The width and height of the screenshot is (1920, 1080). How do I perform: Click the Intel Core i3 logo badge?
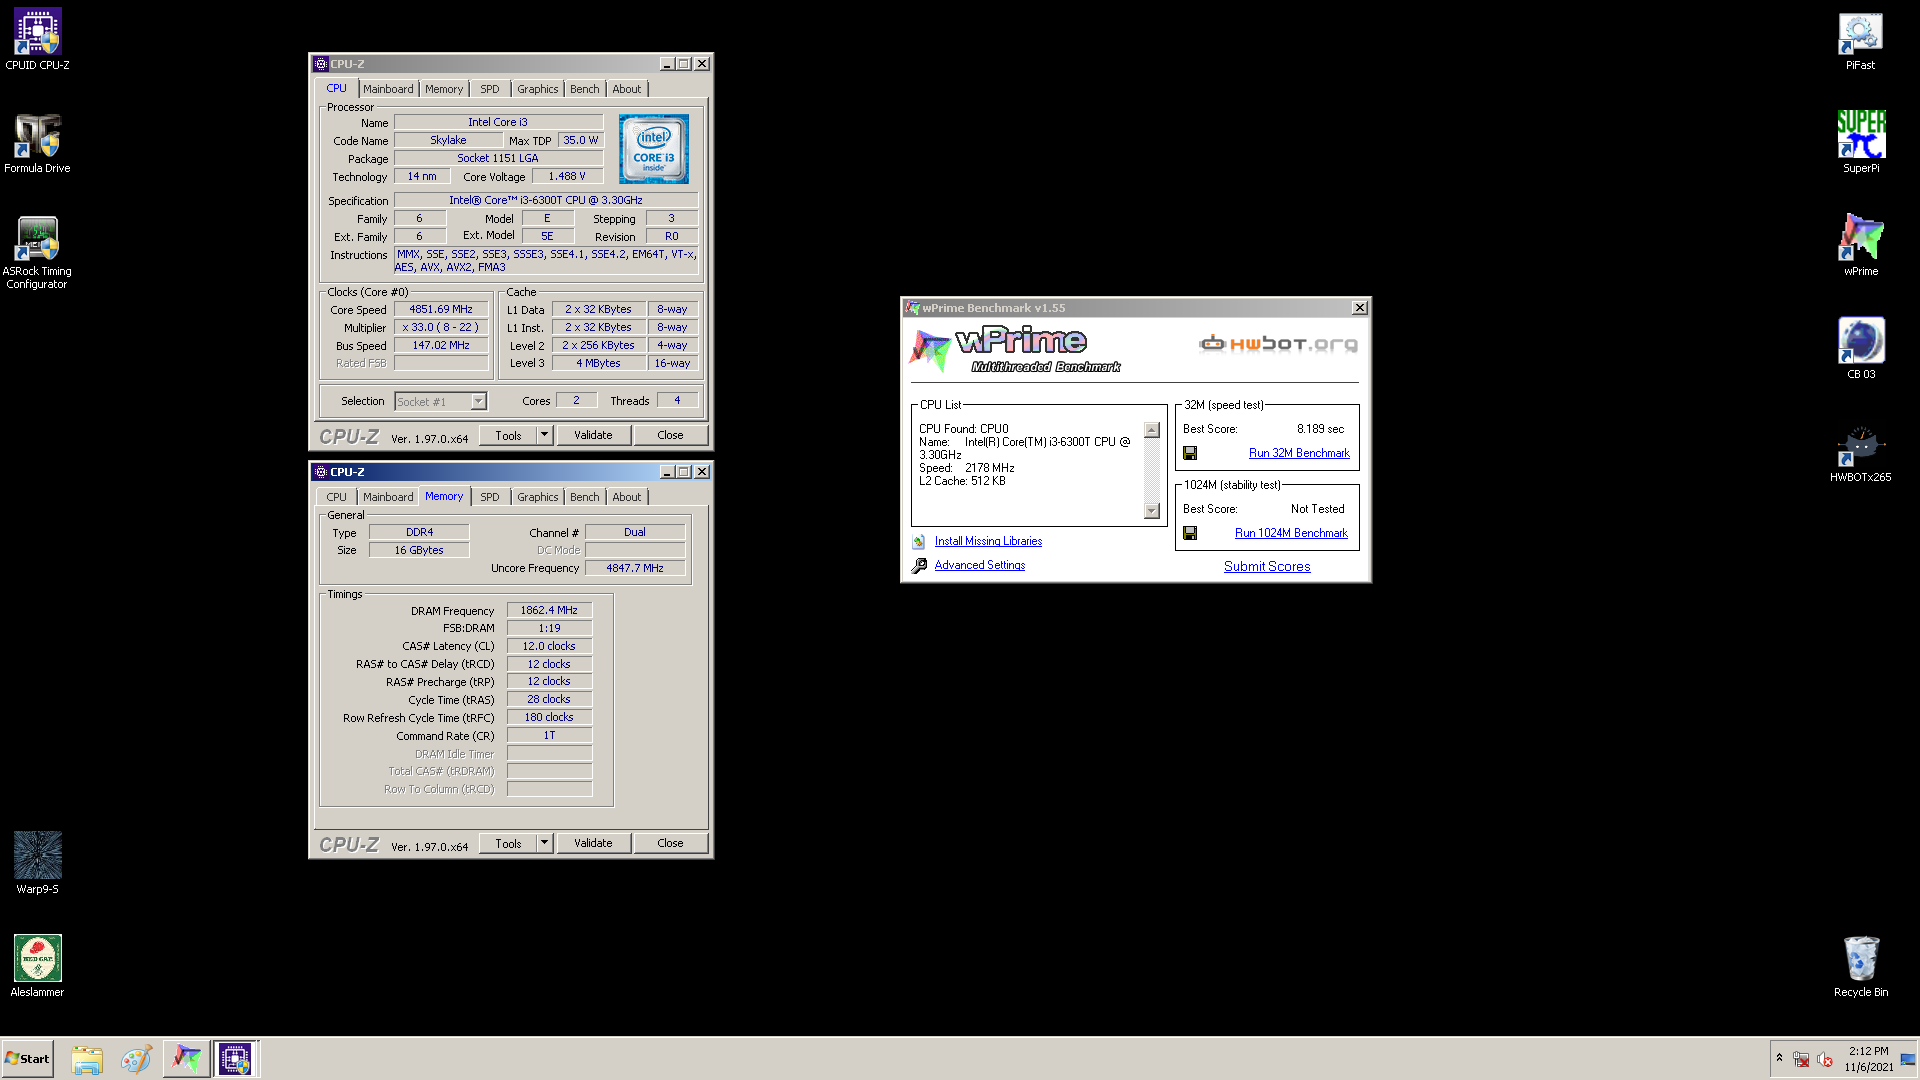(653, 148)
